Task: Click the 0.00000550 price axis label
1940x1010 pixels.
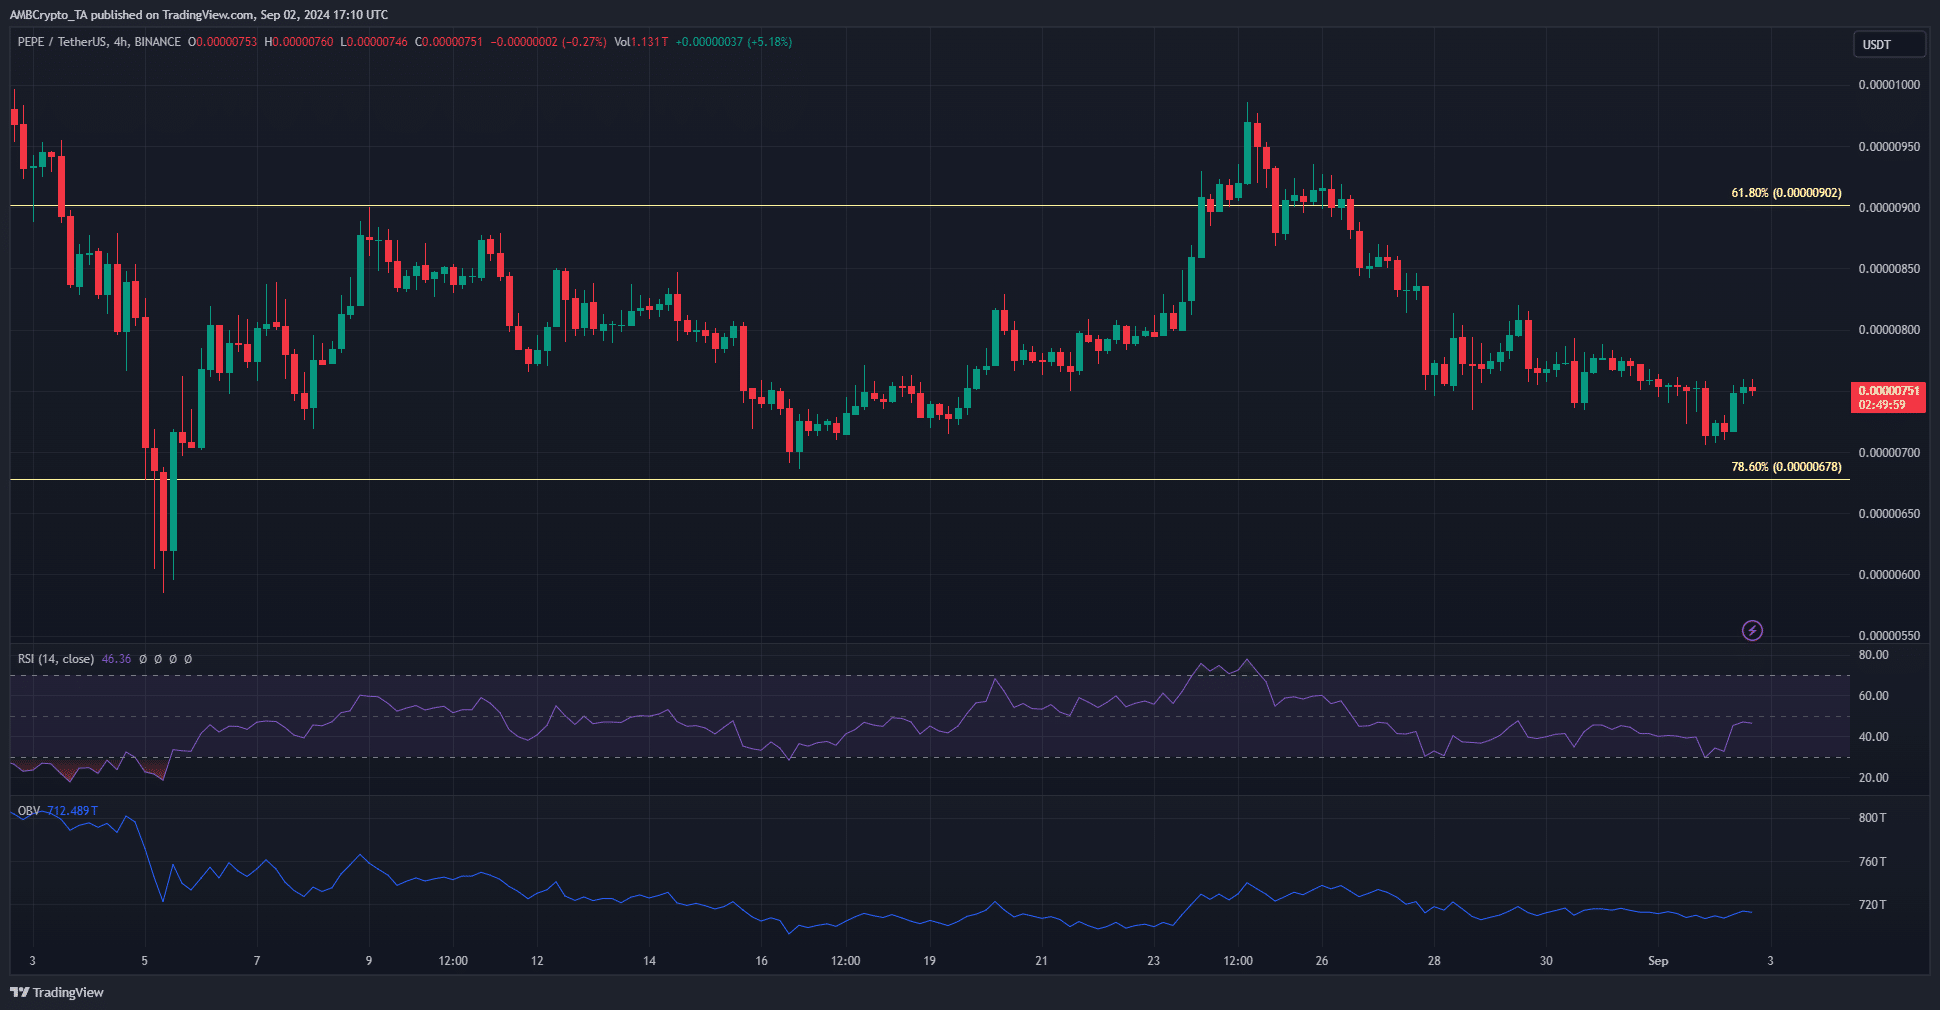Action: tap(1889, 636)
